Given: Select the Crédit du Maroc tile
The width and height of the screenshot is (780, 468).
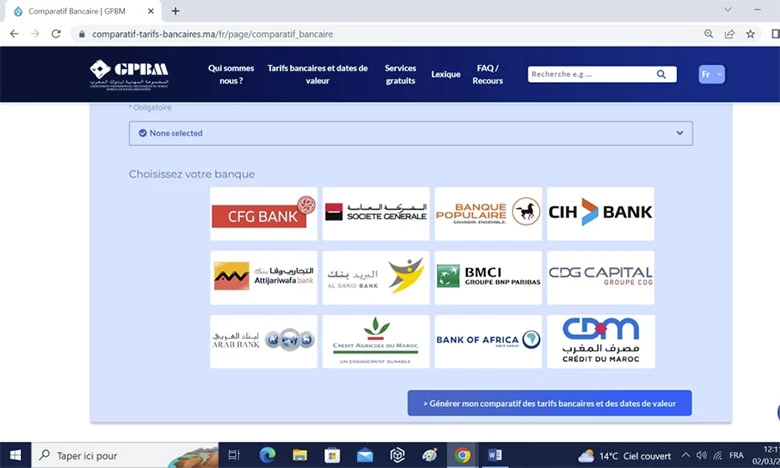Looking at the screenshot, I should tap(600, 341).
